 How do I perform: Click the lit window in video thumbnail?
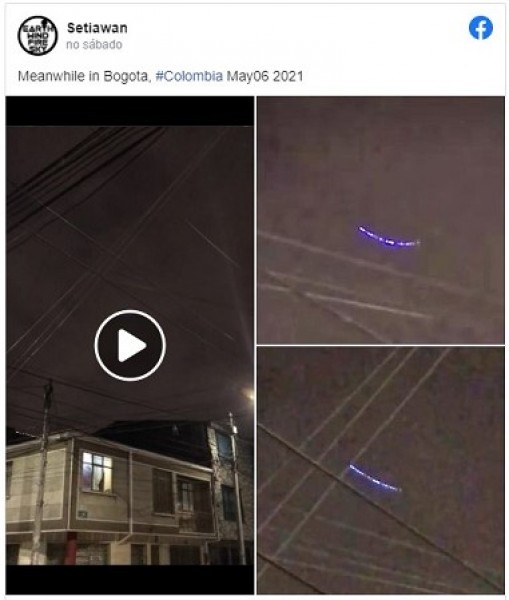click(x=97, y=472)
